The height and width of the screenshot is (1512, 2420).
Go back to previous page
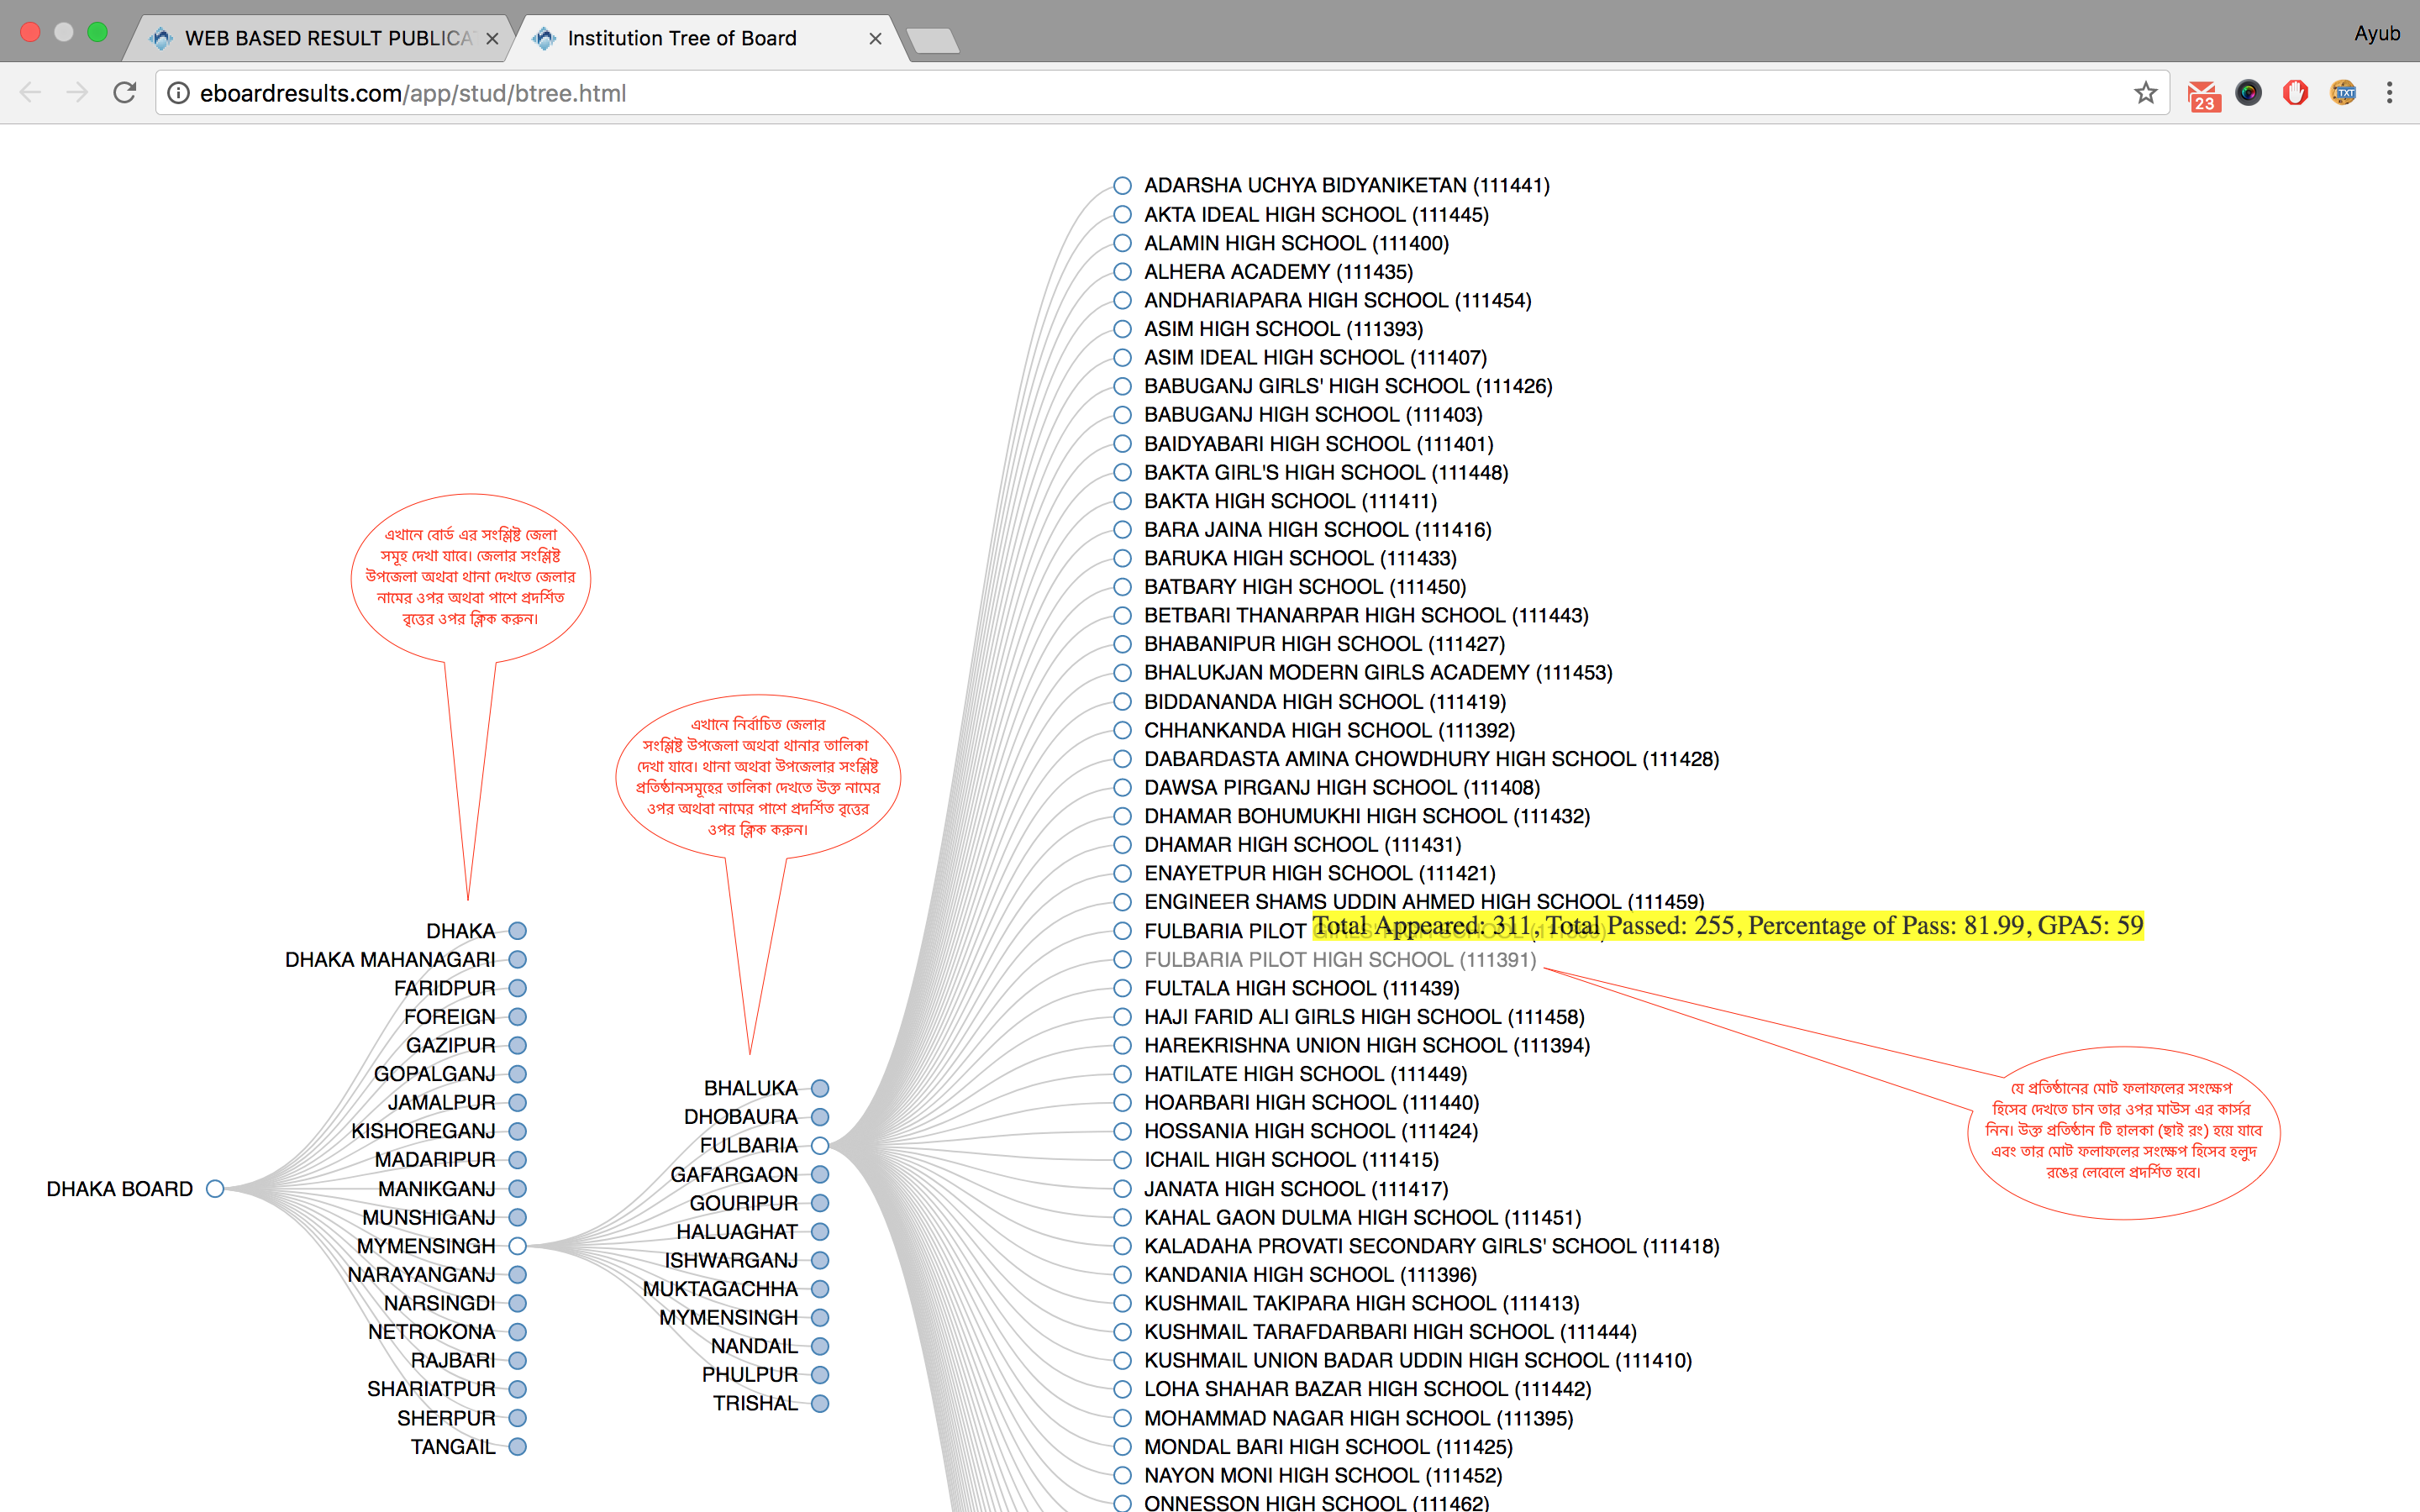31,93
